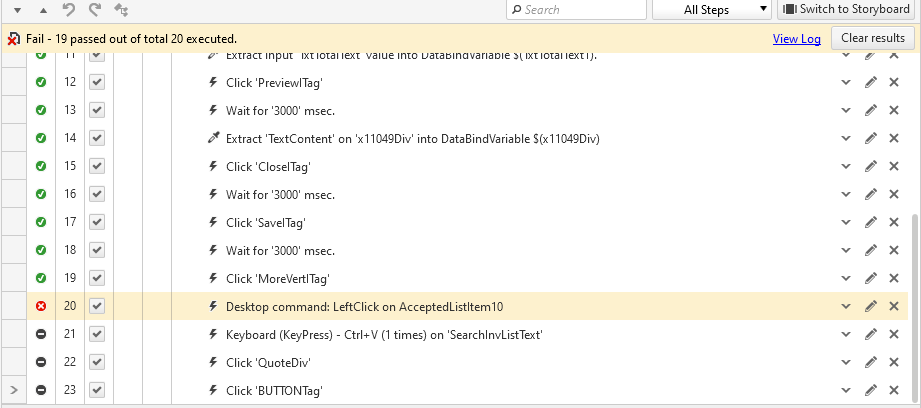Click the undo arrow in toolbar
The width and height of the screenshot is (921, 408).
[69, 10]
